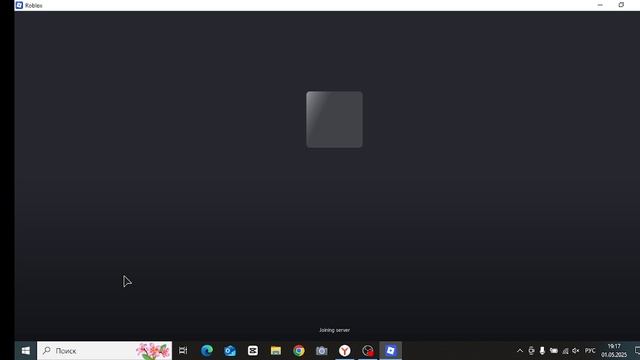640x360 pixels.
Task: Open the network status tray icon
Action: [565, 351]
